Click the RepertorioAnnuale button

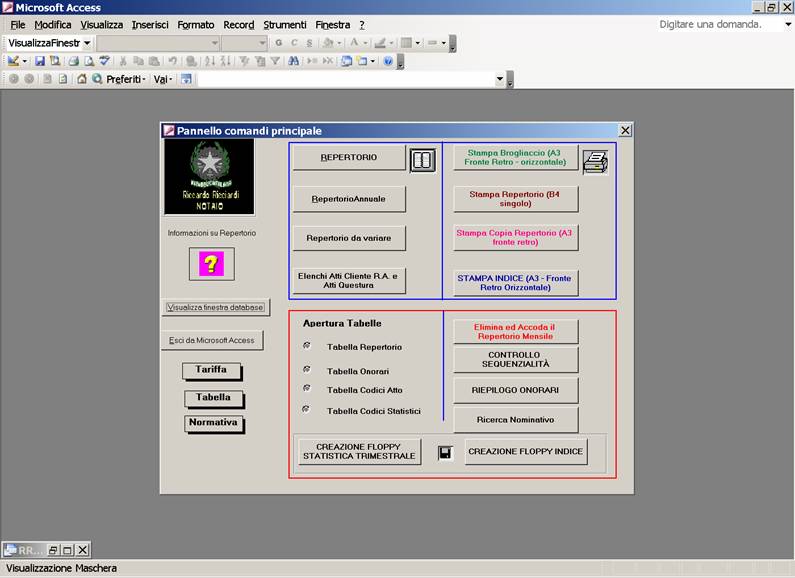point(349,199)
